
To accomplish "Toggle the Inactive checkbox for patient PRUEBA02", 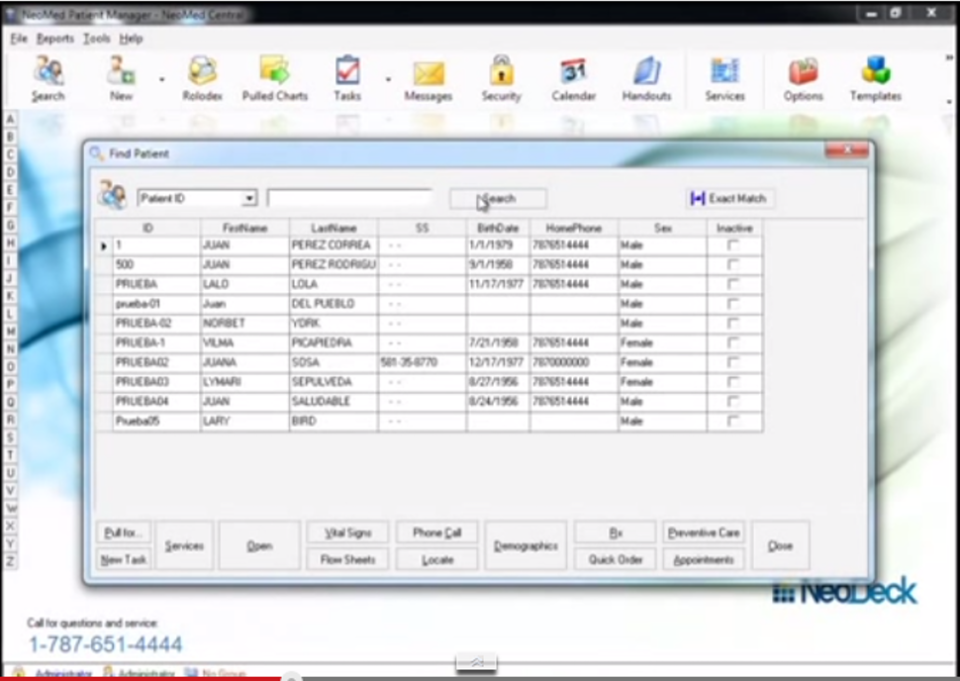I will coord(734,362).
